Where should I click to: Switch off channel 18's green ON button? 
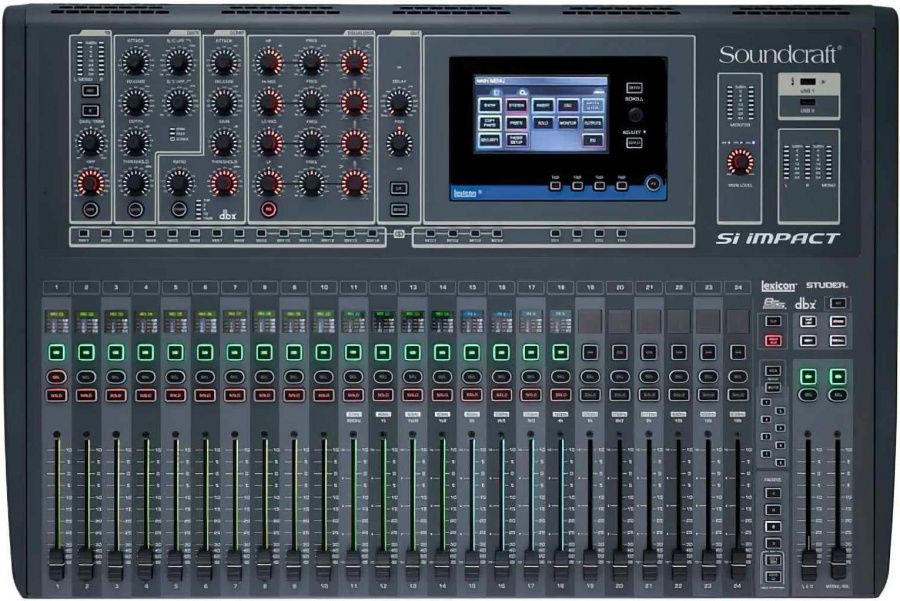coord(560,352)
